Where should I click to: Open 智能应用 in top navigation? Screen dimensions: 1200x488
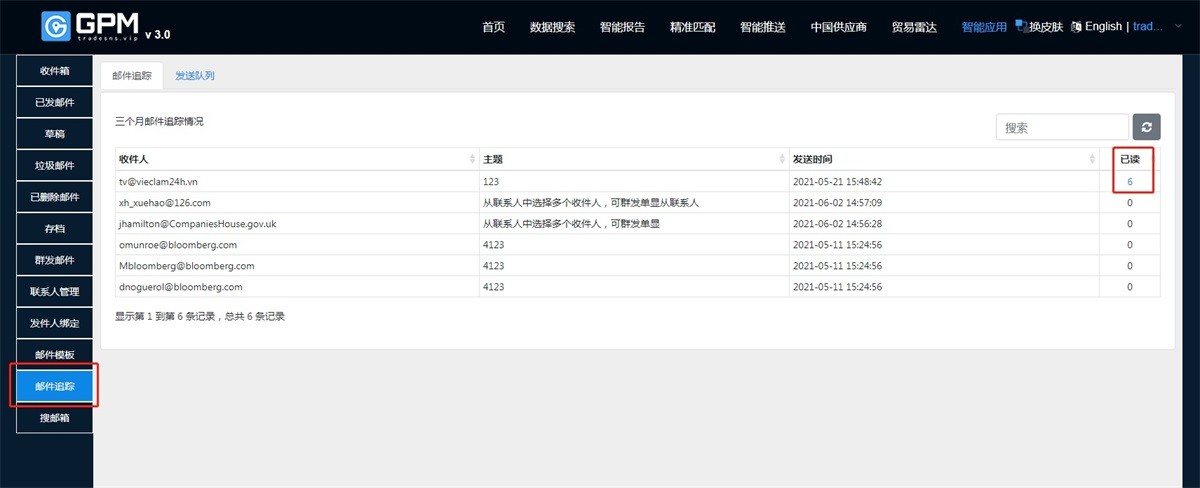pos(984,27)
